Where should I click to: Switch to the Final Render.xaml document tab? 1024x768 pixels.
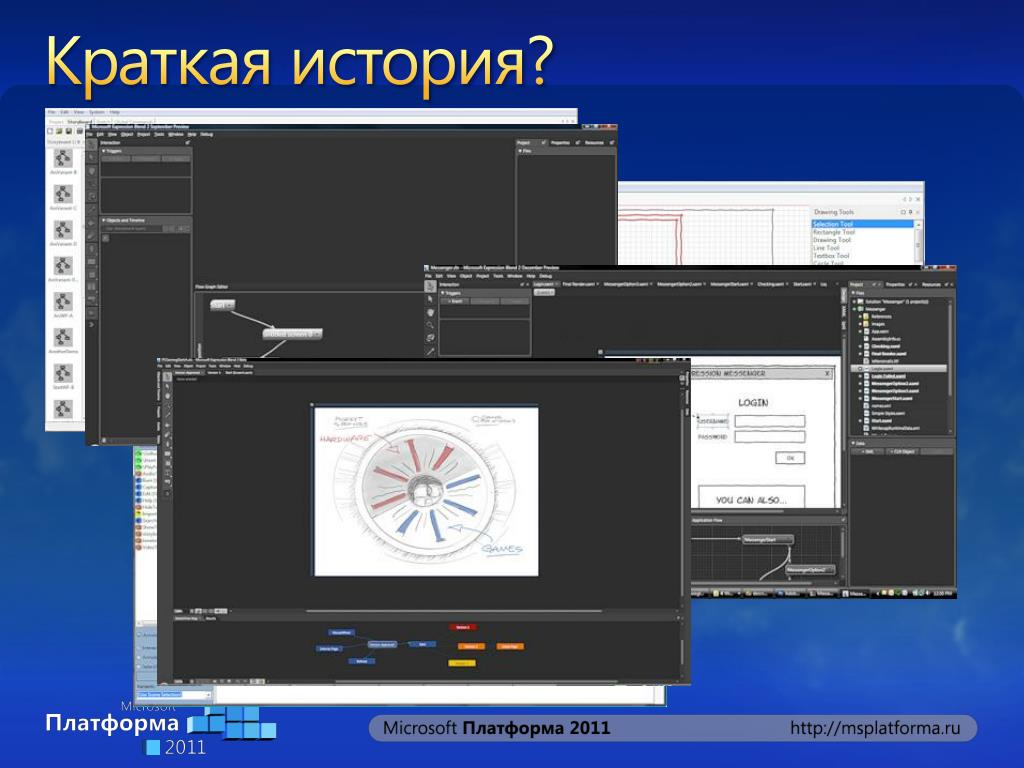click(x=578, y=284)
